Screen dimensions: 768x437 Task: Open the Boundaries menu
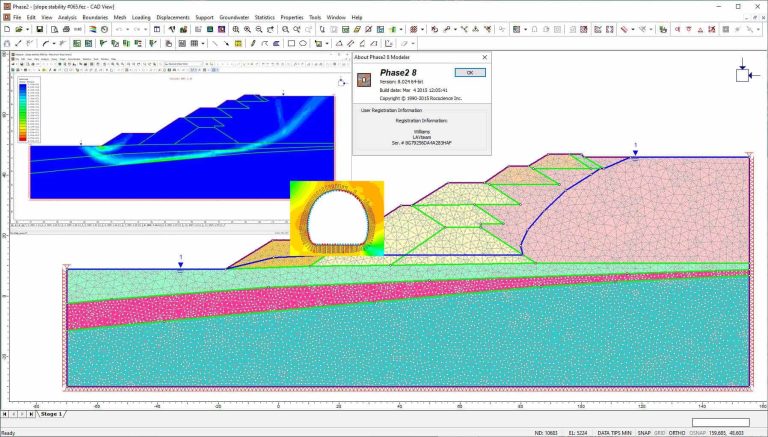(x=95, y=17)
